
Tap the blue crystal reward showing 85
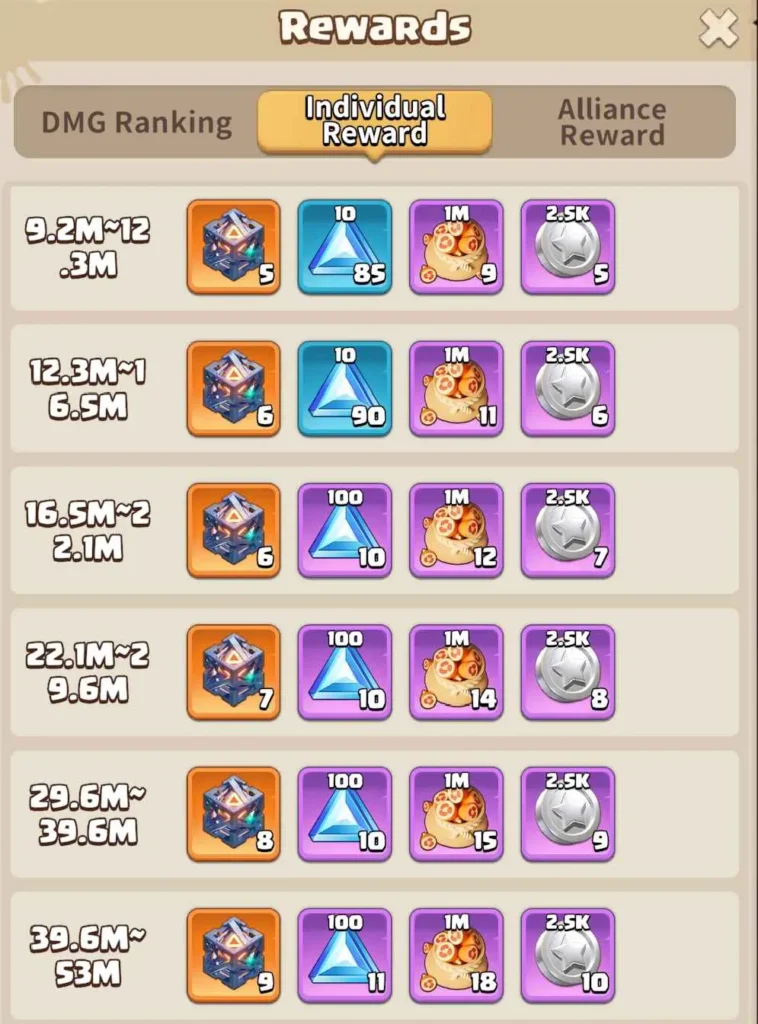(x=345, y=247)
